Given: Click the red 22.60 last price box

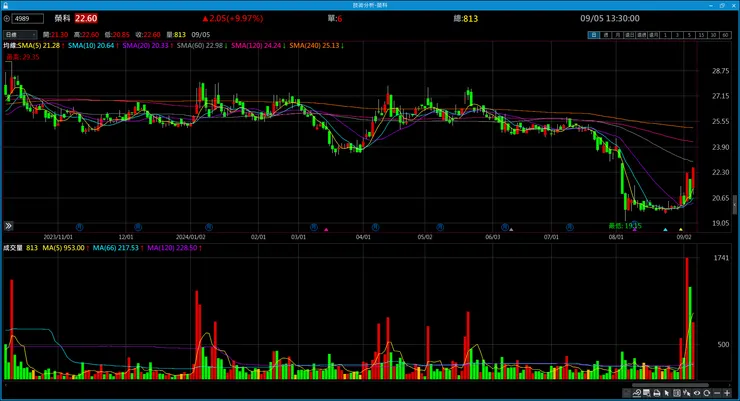Looking at the screenshot, I should pos(86,18).
